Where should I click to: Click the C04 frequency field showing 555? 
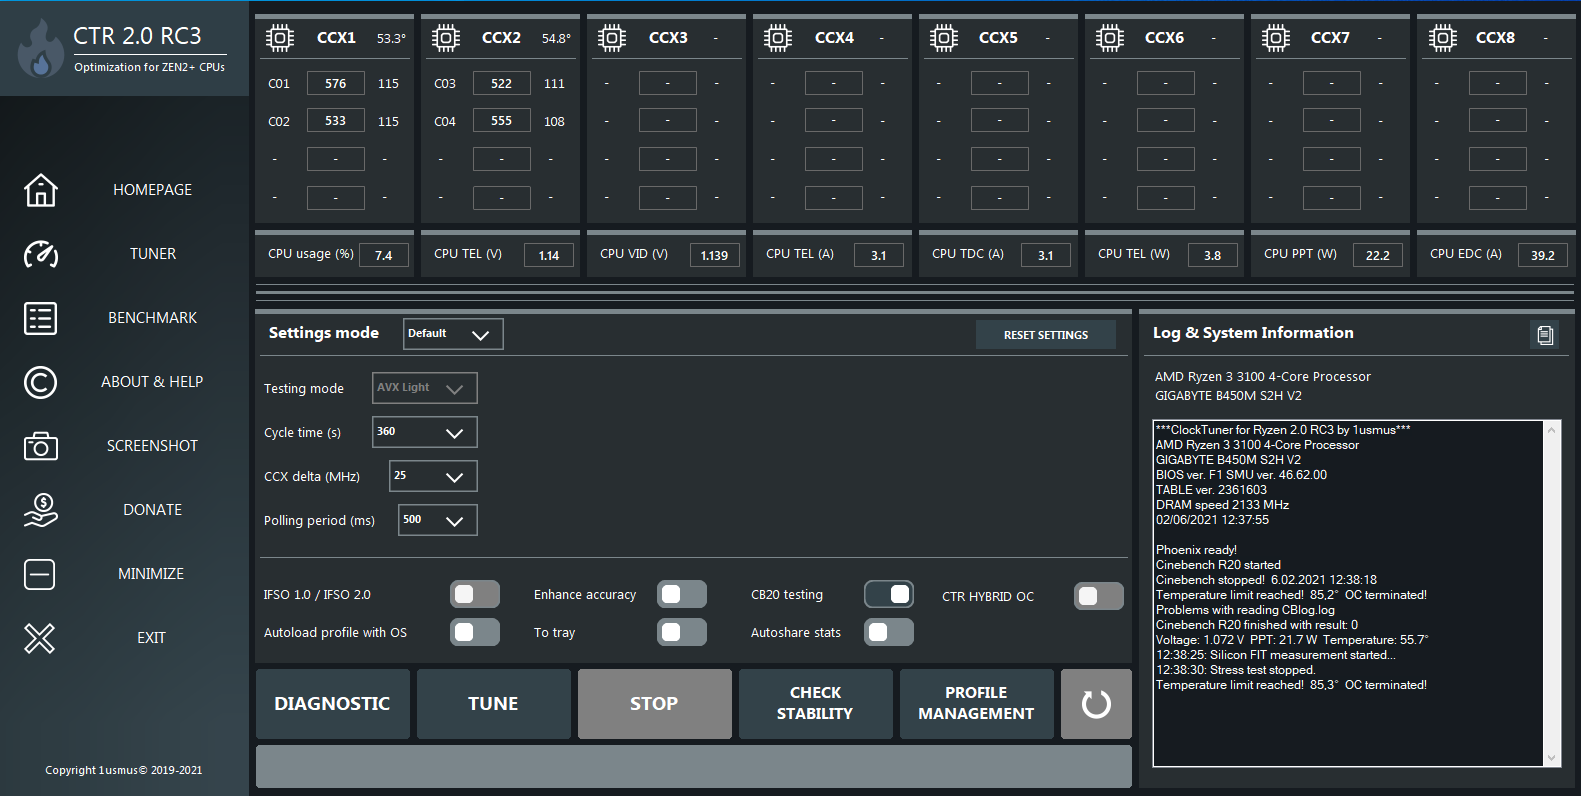(502, 121)
